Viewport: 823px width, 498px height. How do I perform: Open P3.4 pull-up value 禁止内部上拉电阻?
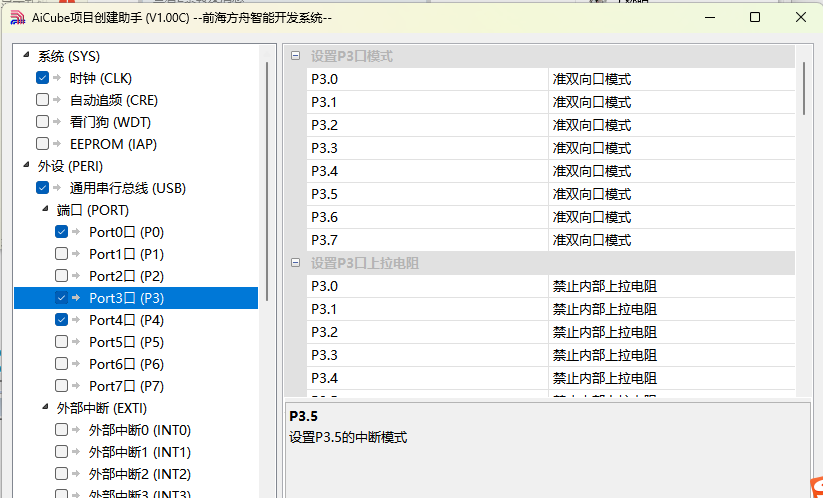[x=672, y=378]
